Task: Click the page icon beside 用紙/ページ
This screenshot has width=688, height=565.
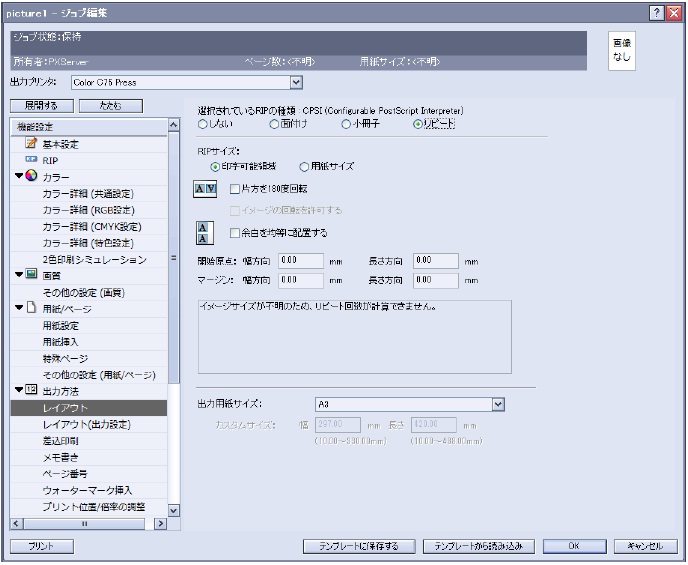Action: click(x=32, y=307)
